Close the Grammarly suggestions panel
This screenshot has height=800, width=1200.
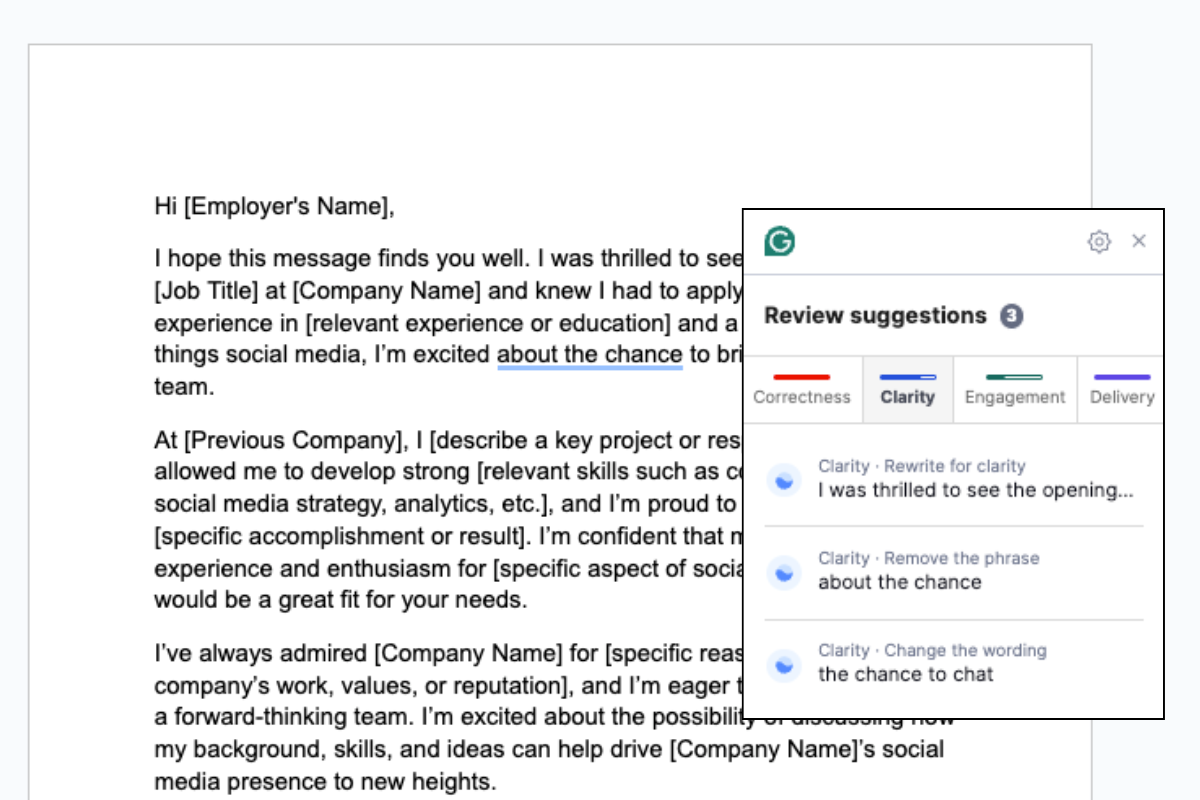coord(1139,241)
